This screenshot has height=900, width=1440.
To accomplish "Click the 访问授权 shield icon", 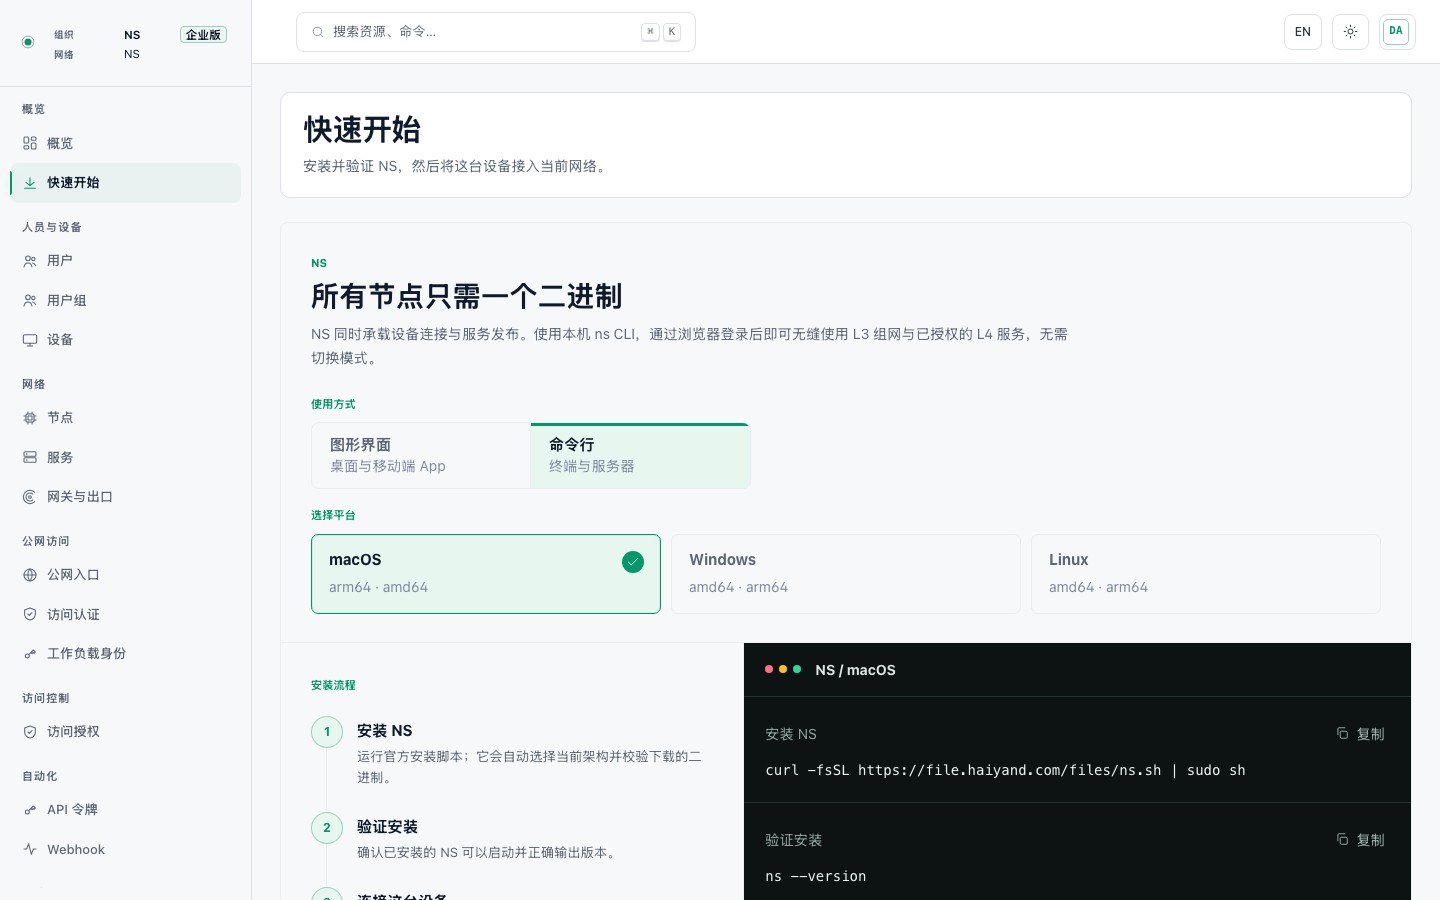I will click(30, 732).
